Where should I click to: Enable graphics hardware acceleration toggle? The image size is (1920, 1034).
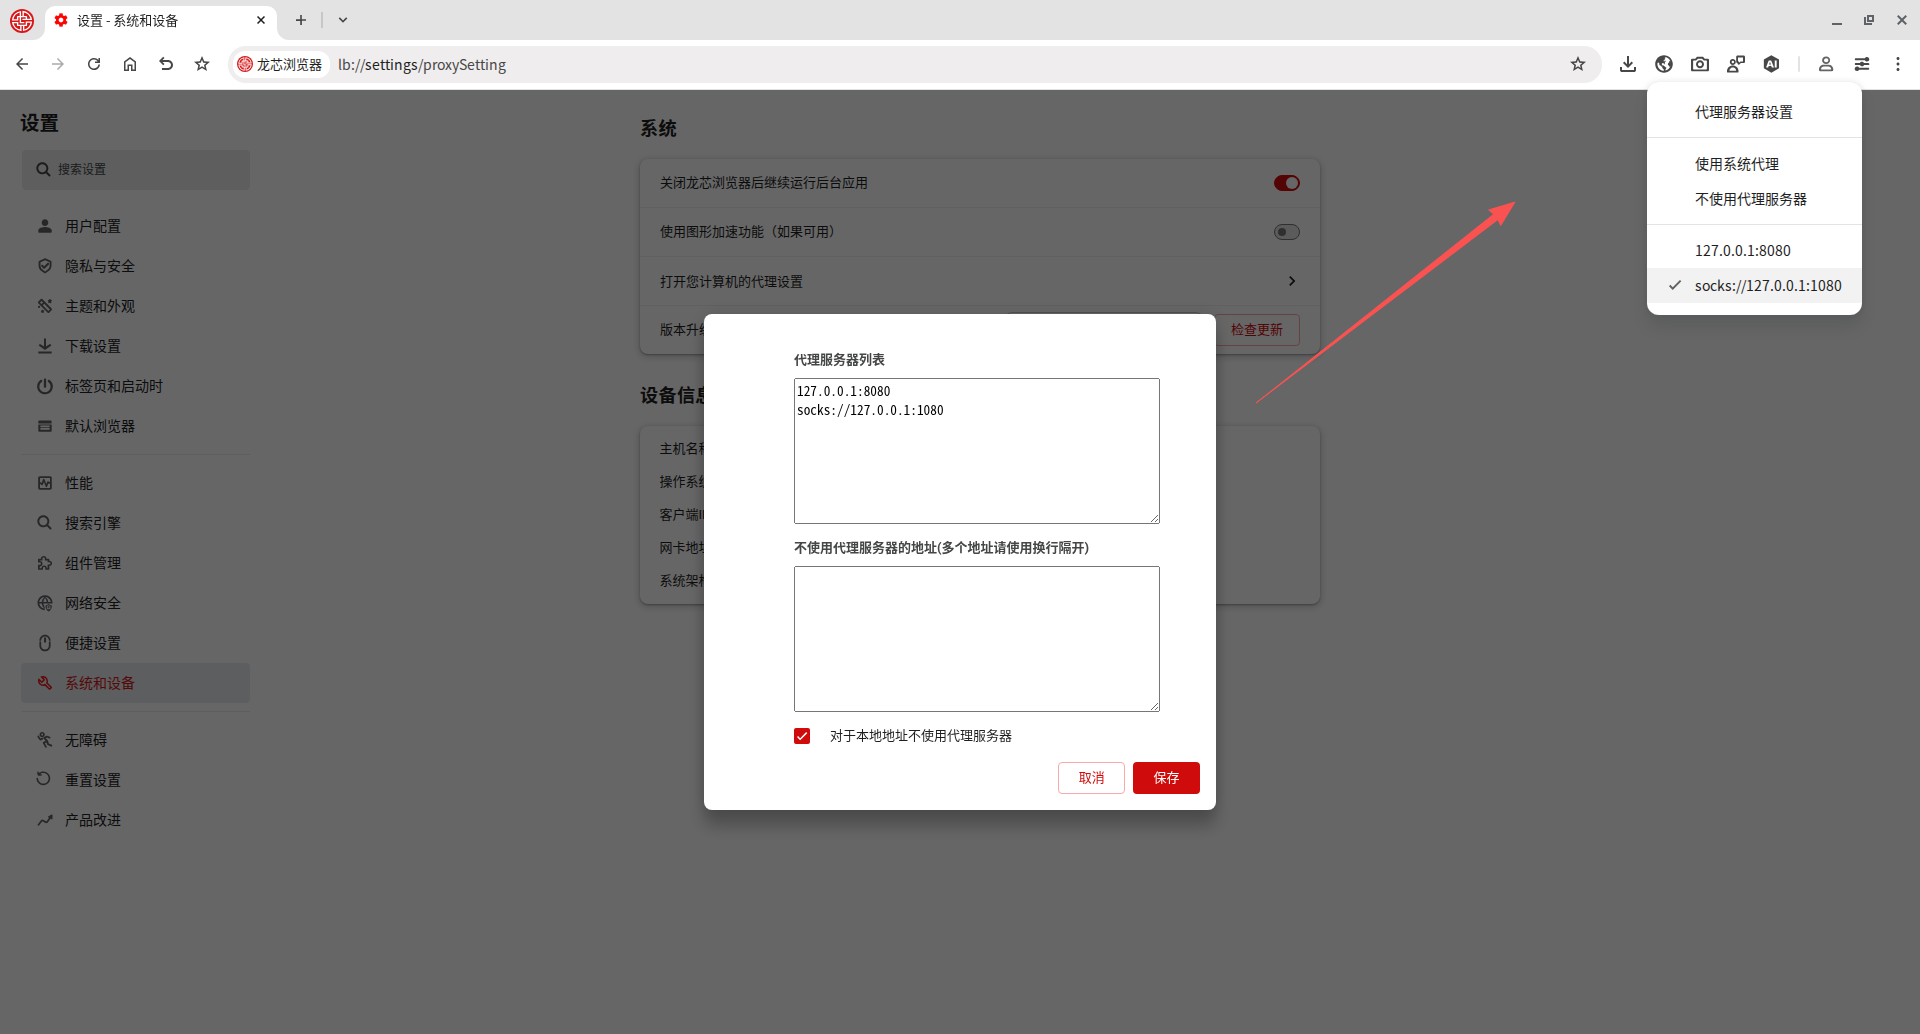pyautogui.click(x=1286, y=232)
